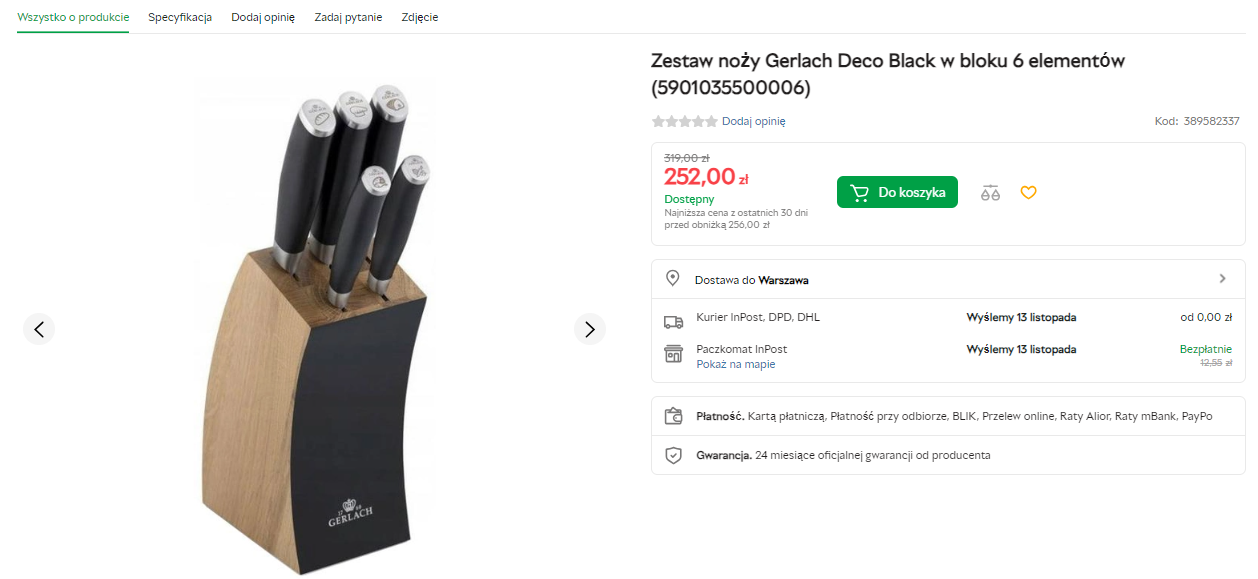
Task: Click the five-star rating row
Action: (x=685, y=121)
